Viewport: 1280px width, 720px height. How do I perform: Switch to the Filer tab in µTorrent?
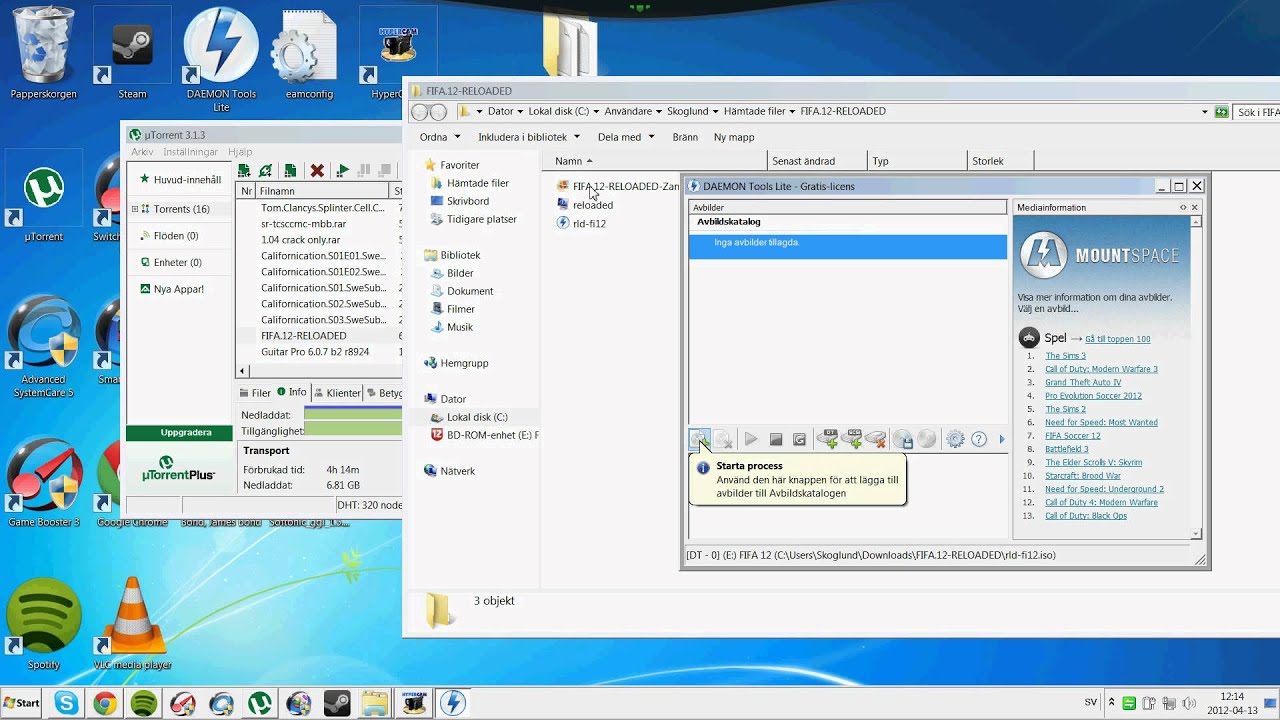(x=256, y=393)
